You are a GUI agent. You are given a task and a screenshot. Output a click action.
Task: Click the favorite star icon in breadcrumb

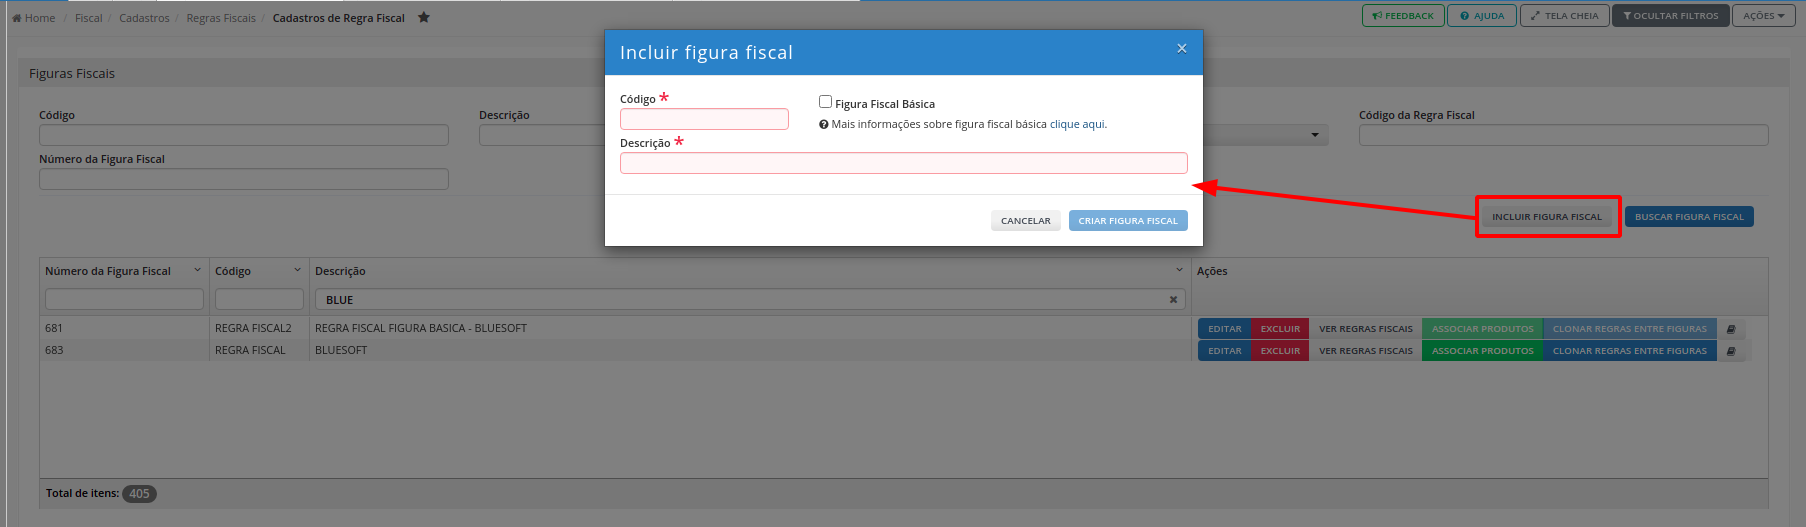coord(424,17)
